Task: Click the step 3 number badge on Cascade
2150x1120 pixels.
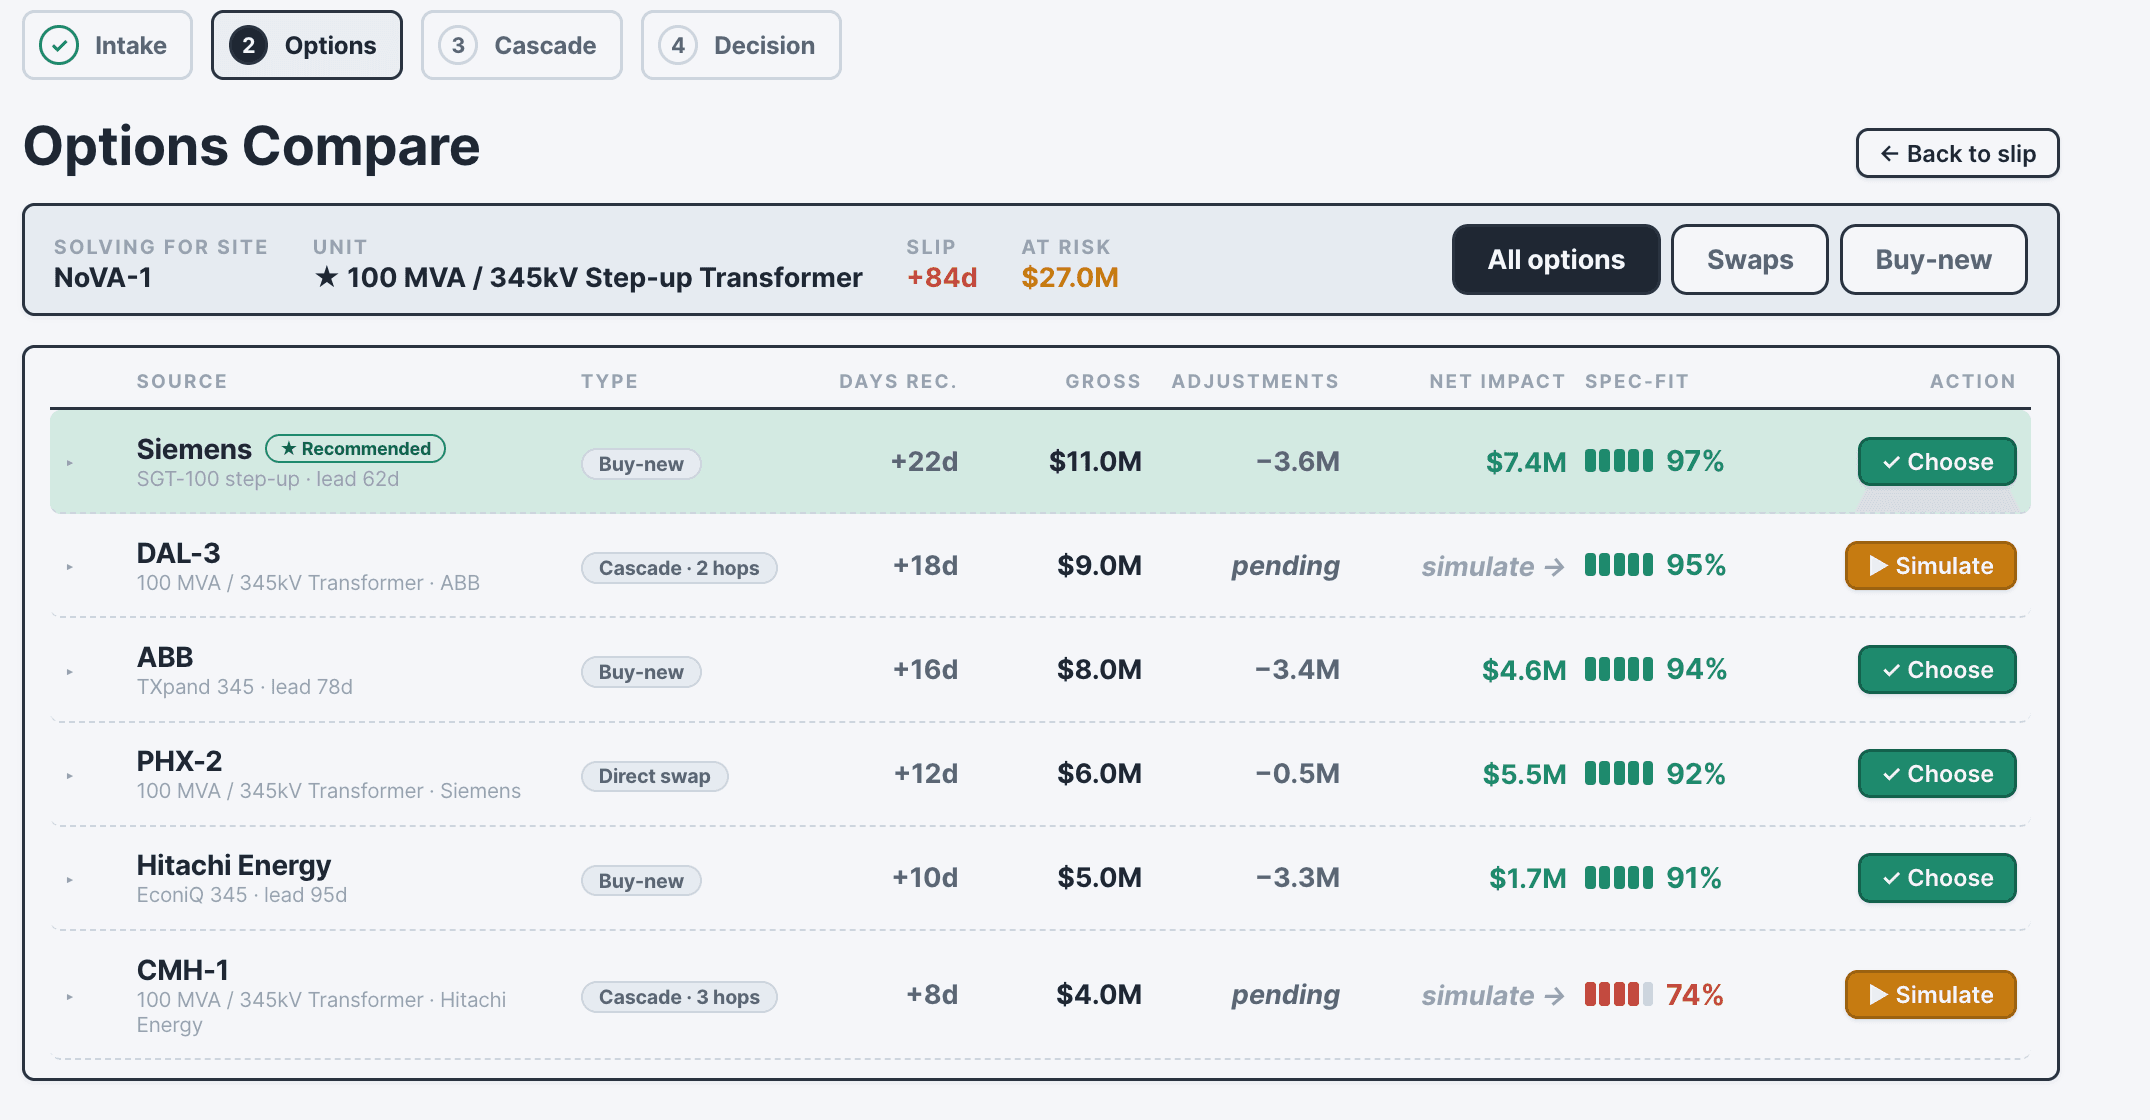Action: (x=458, y=45)
